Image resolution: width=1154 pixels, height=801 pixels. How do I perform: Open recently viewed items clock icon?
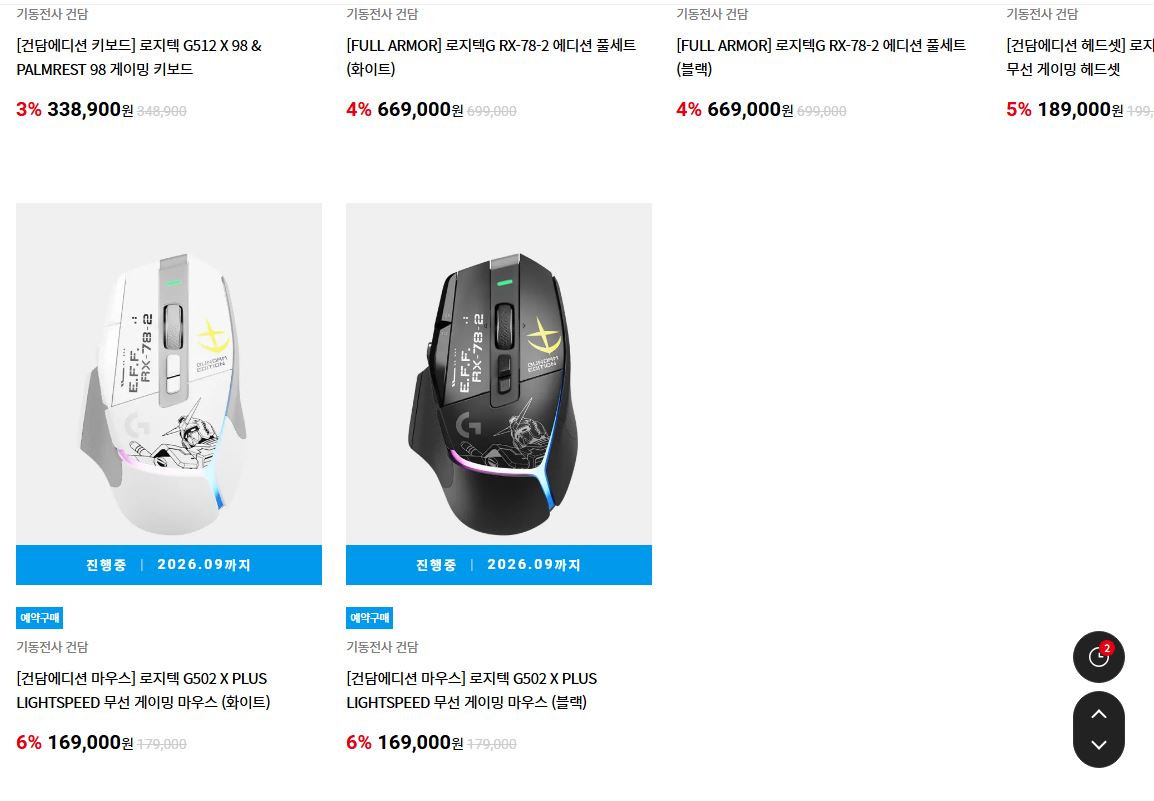click(1098, 657)
